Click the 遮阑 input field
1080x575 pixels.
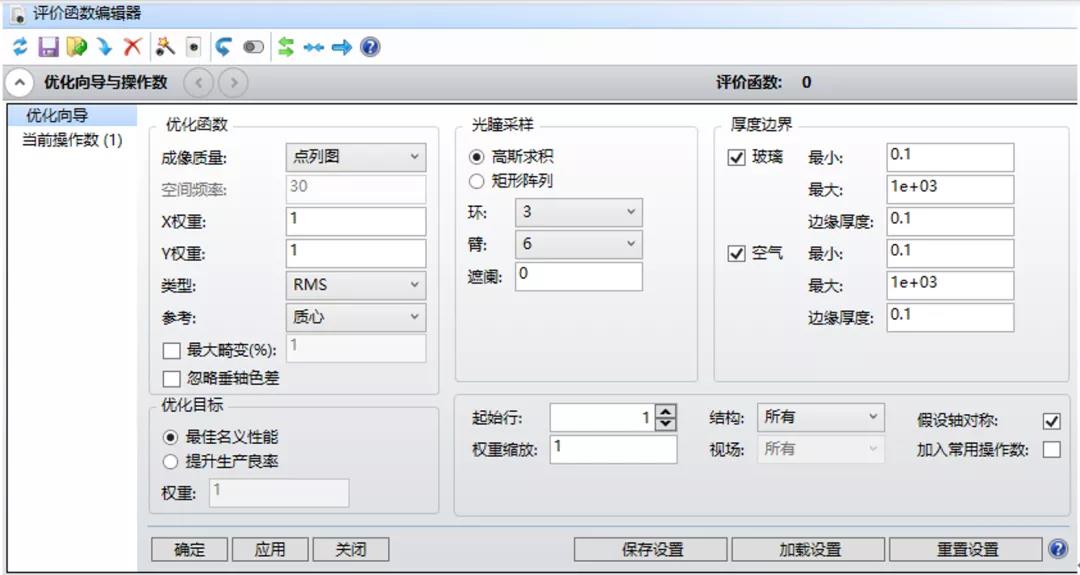579,276
